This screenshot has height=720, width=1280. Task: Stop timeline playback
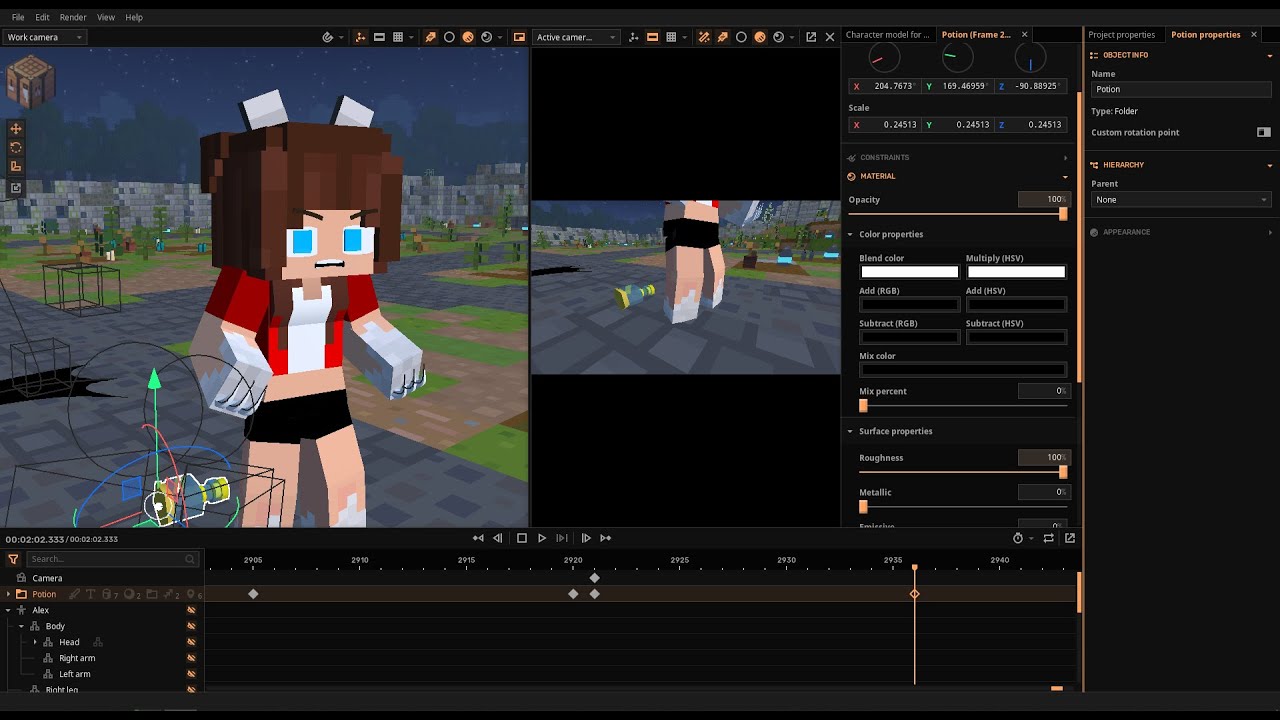(521, 538)
